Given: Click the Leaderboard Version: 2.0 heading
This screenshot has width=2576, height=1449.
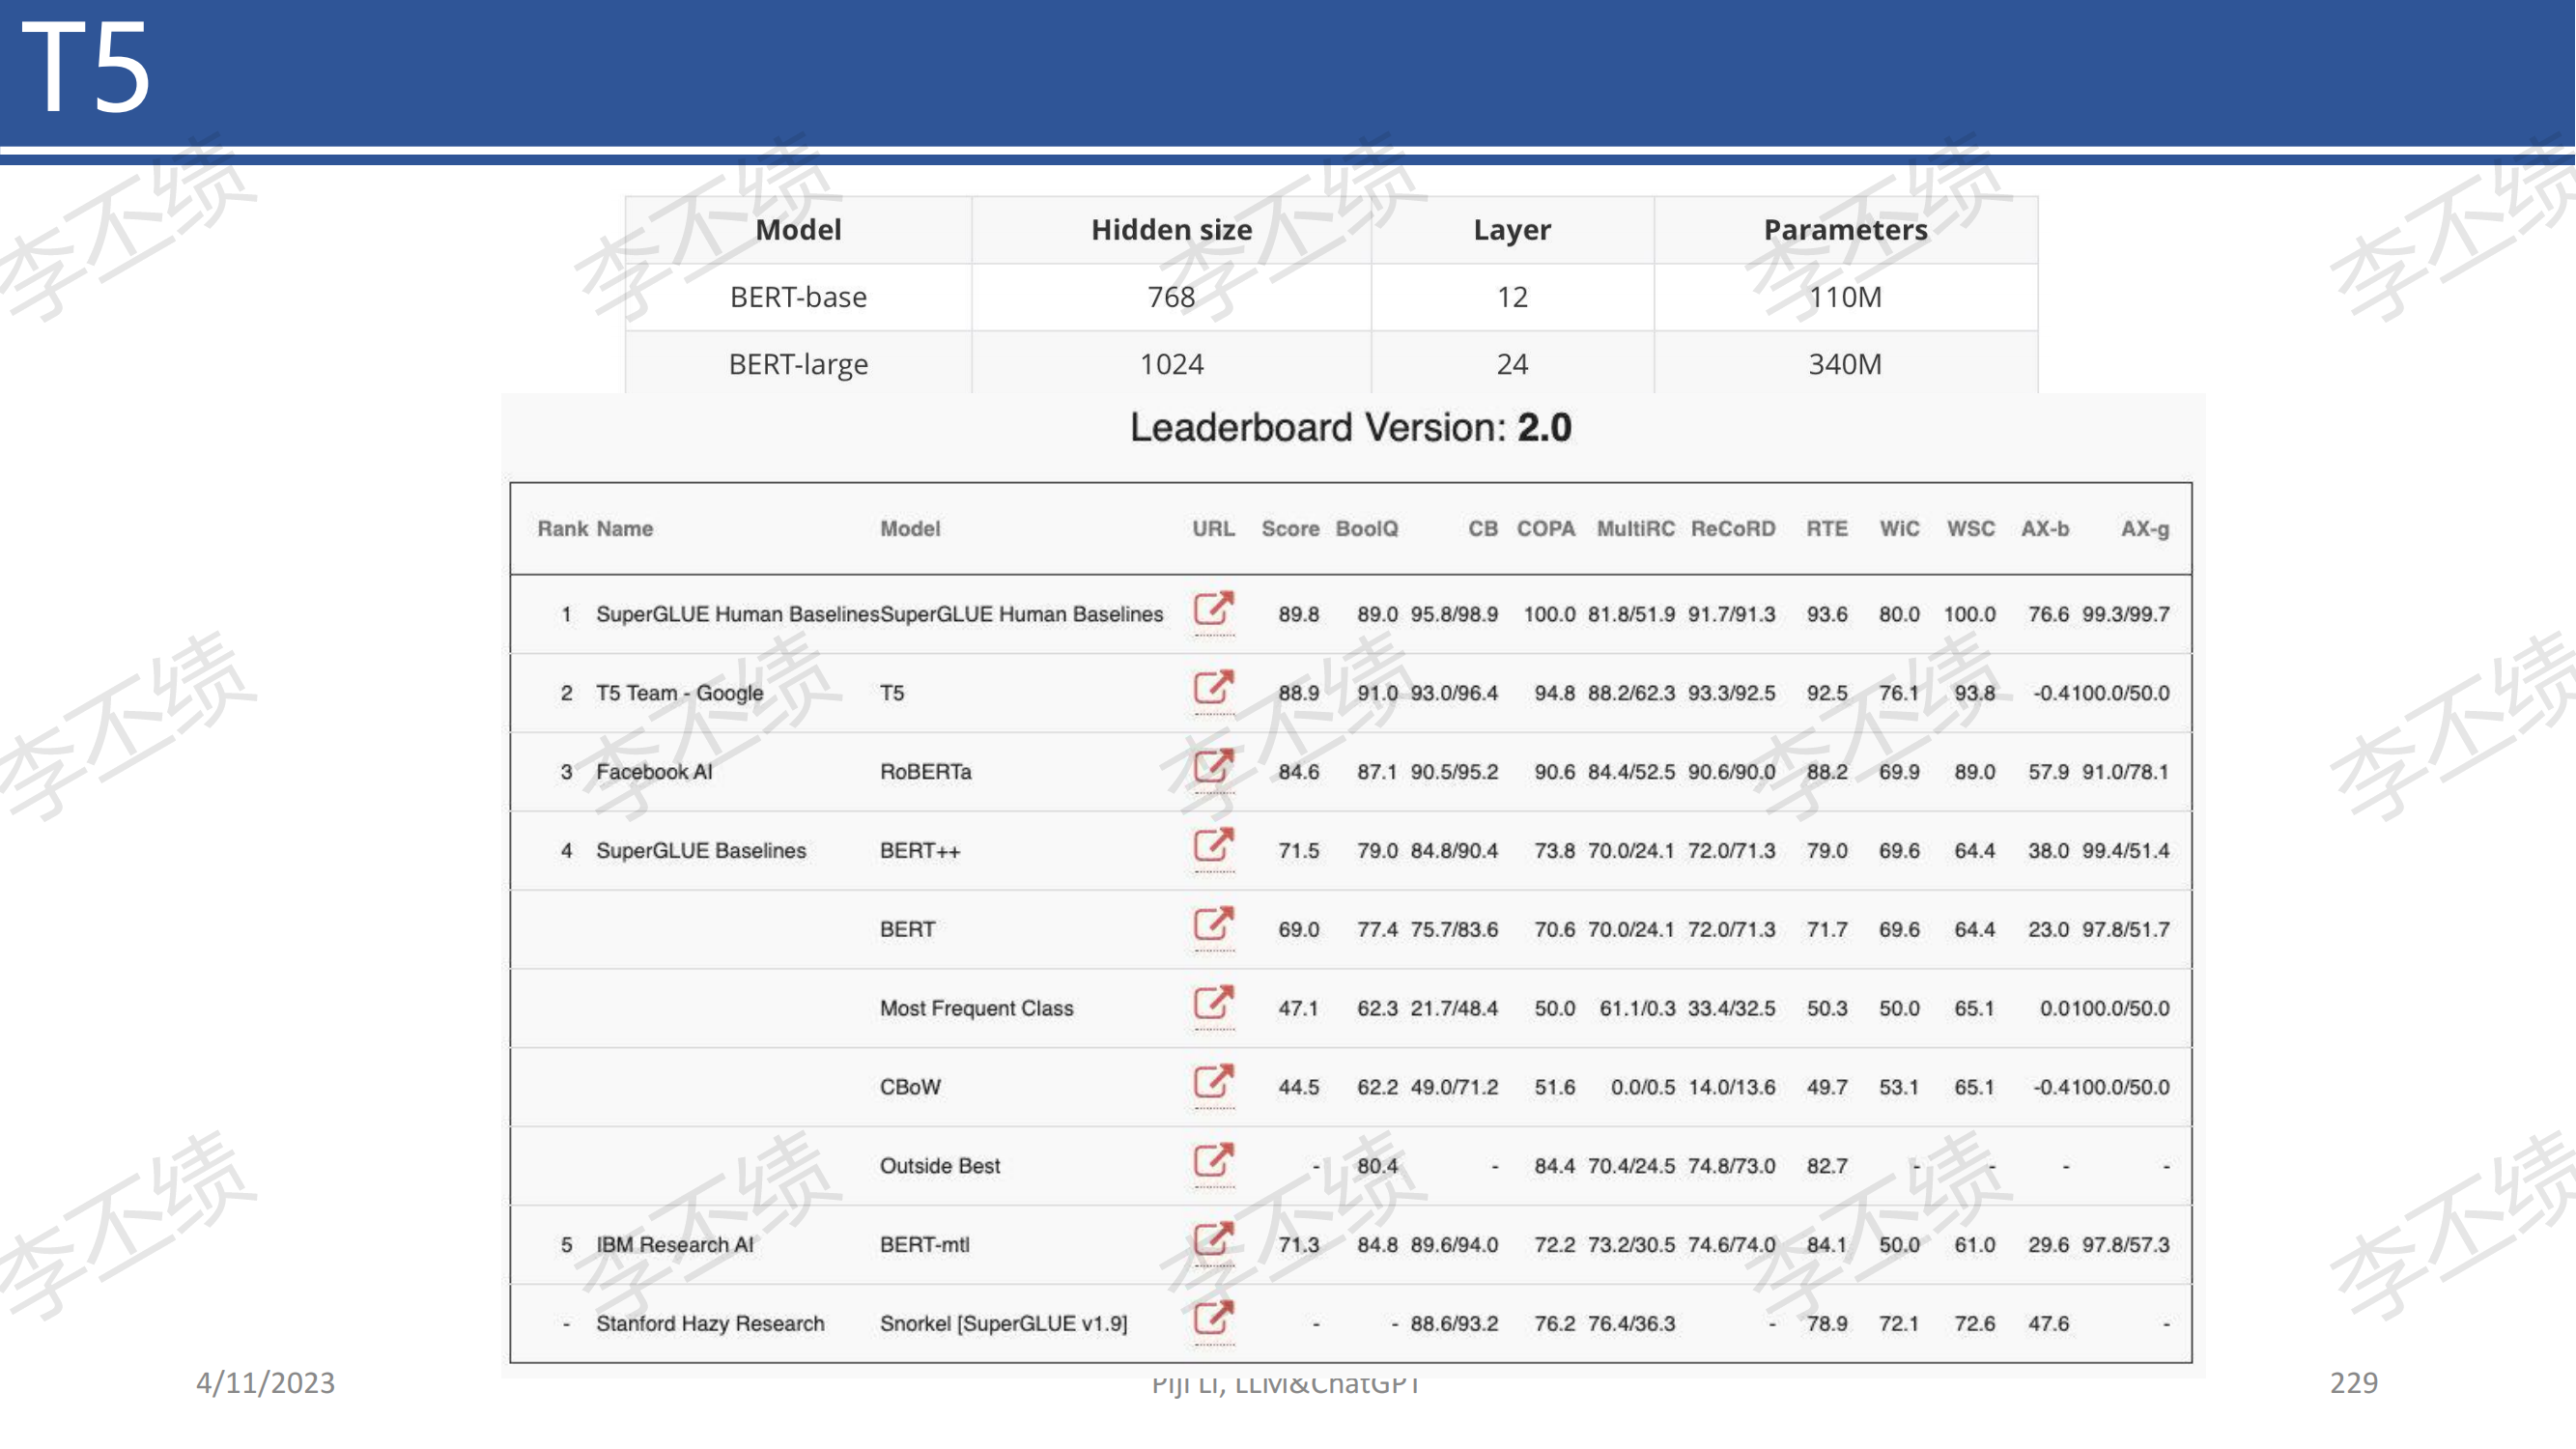Looking at the screenshot, I should [x=1351, y=428].
